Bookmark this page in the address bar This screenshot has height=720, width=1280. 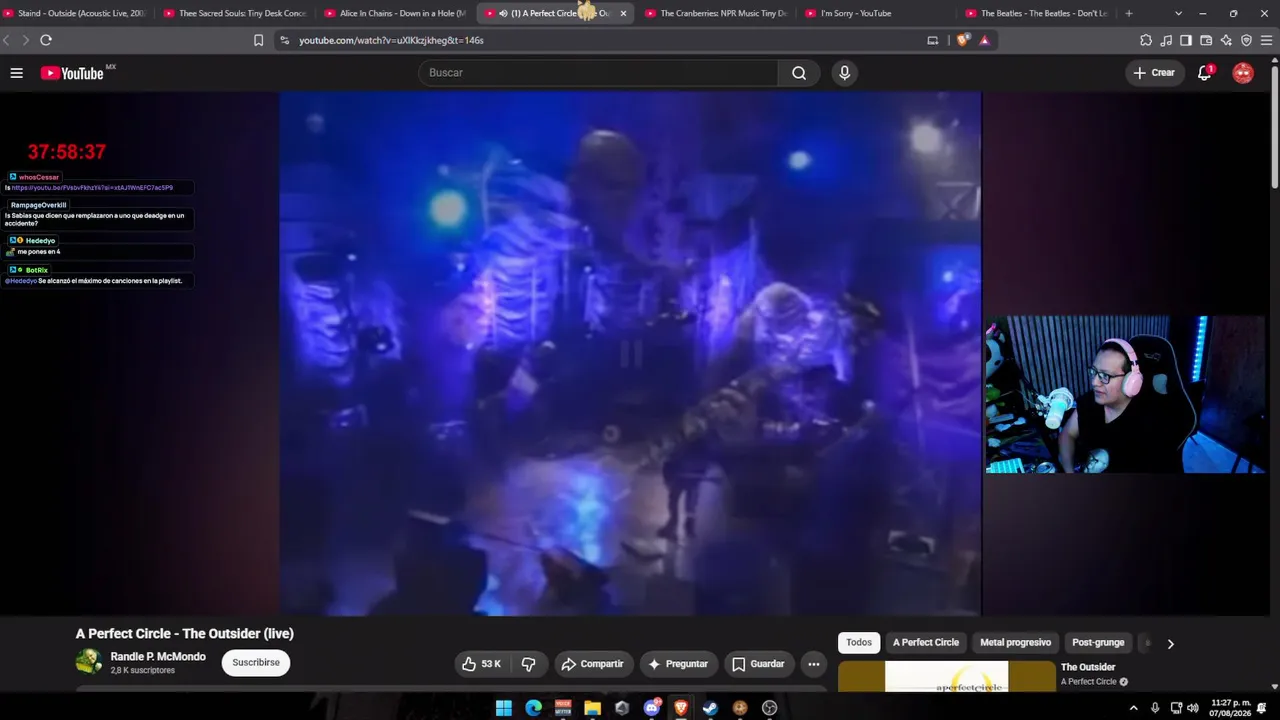(258, 40)
